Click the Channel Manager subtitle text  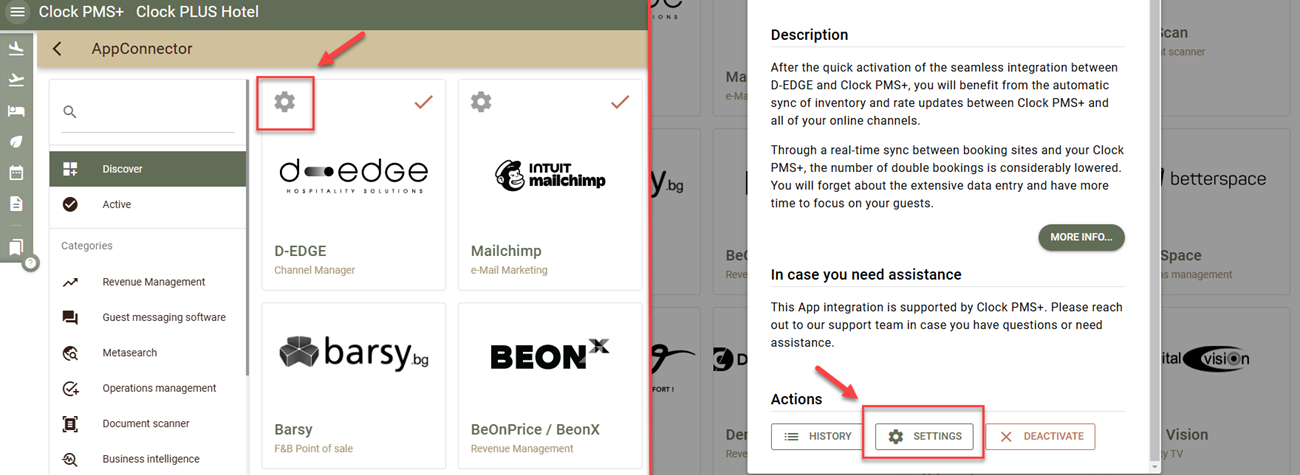314,270
